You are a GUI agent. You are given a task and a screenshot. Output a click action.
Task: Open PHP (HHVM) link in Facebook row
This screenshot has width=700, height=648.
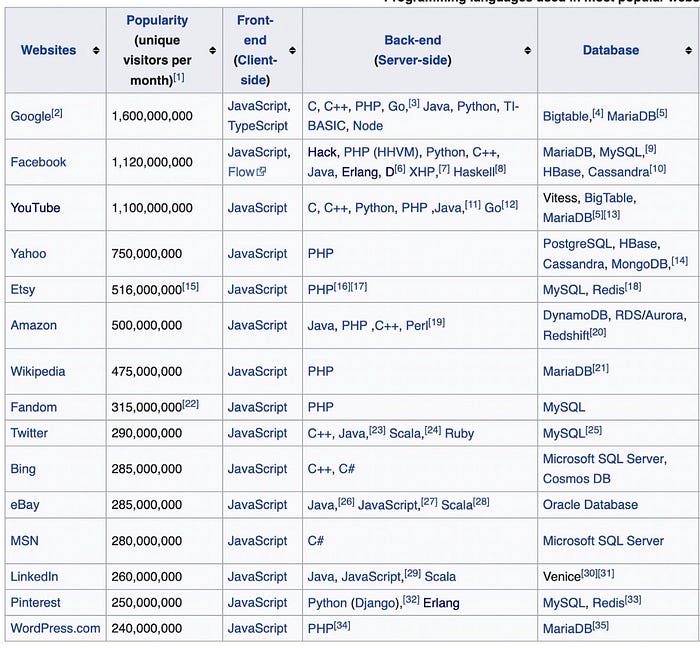tap(381, 152)
